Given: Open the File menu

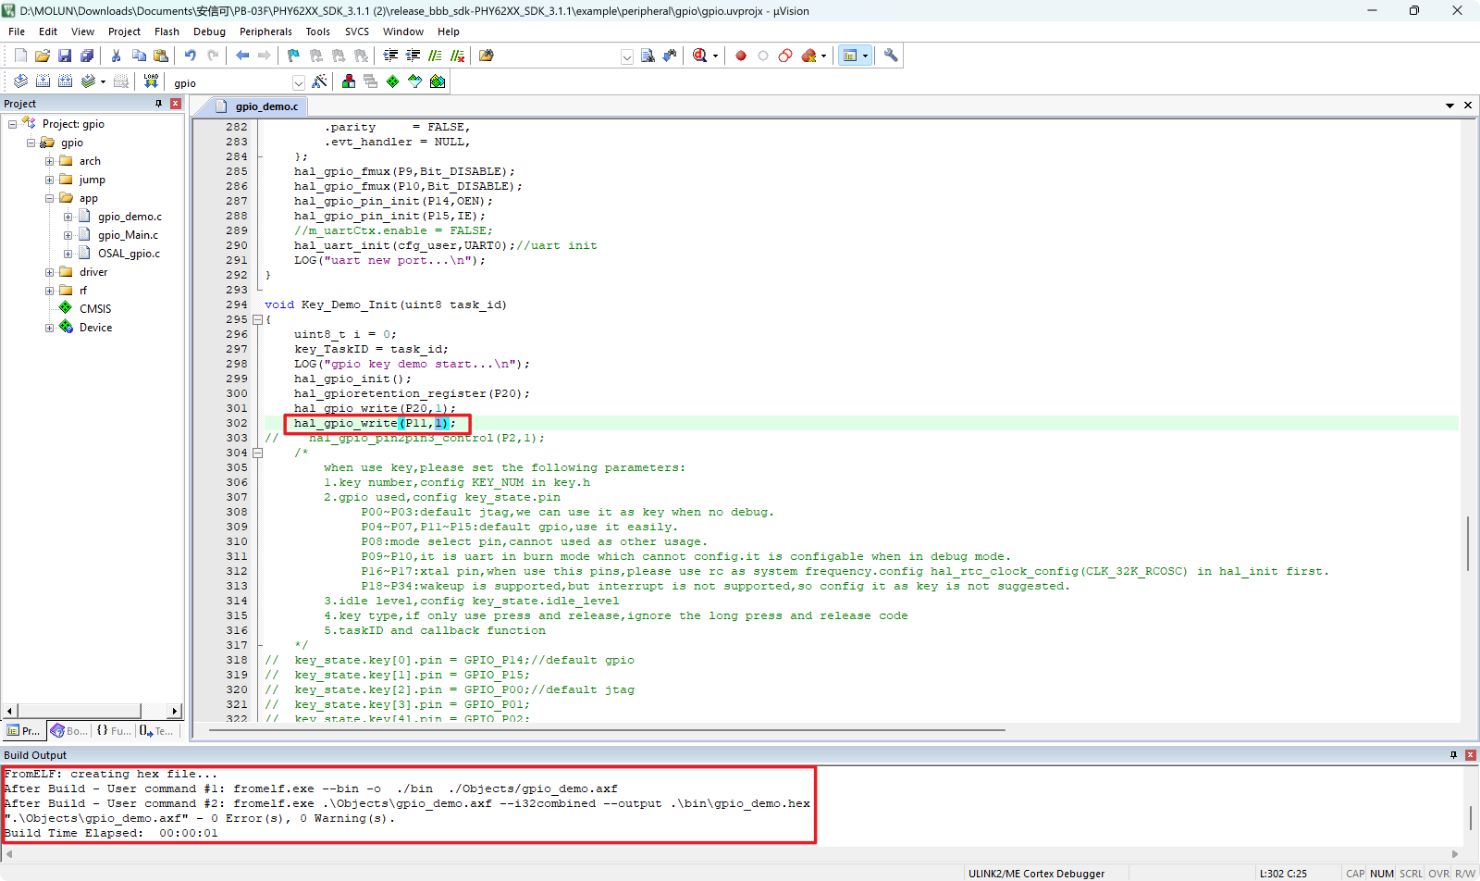Looking at the screenshot, I should [17, 32].
